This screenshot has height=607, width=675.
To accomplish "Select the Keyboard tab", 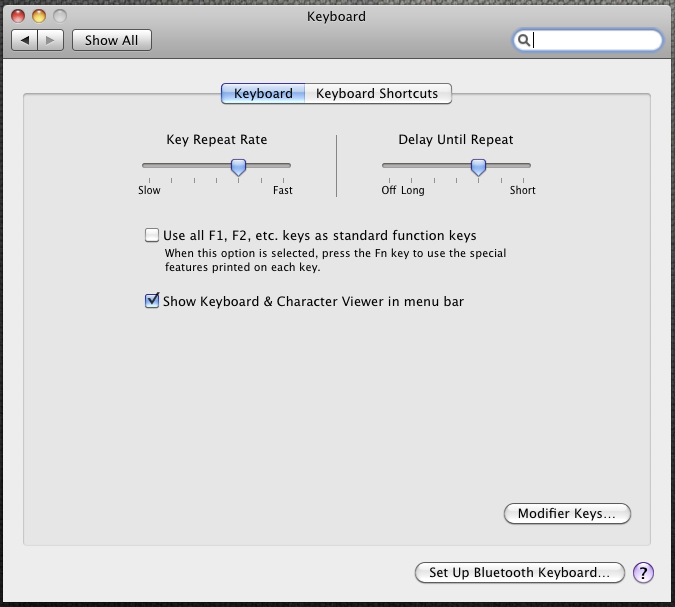I will pos(263,93).
